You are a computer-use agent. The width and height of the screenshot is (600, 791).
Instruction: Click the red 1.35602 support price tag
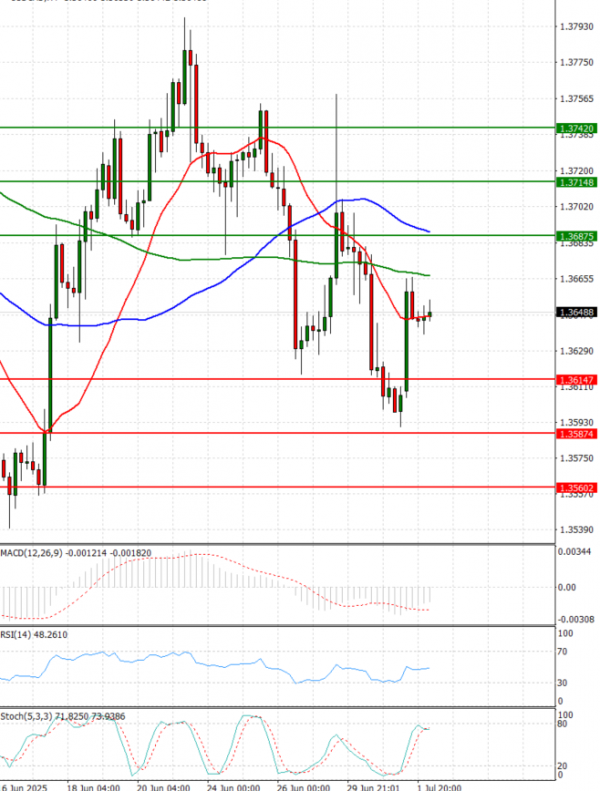coord(576,488)
